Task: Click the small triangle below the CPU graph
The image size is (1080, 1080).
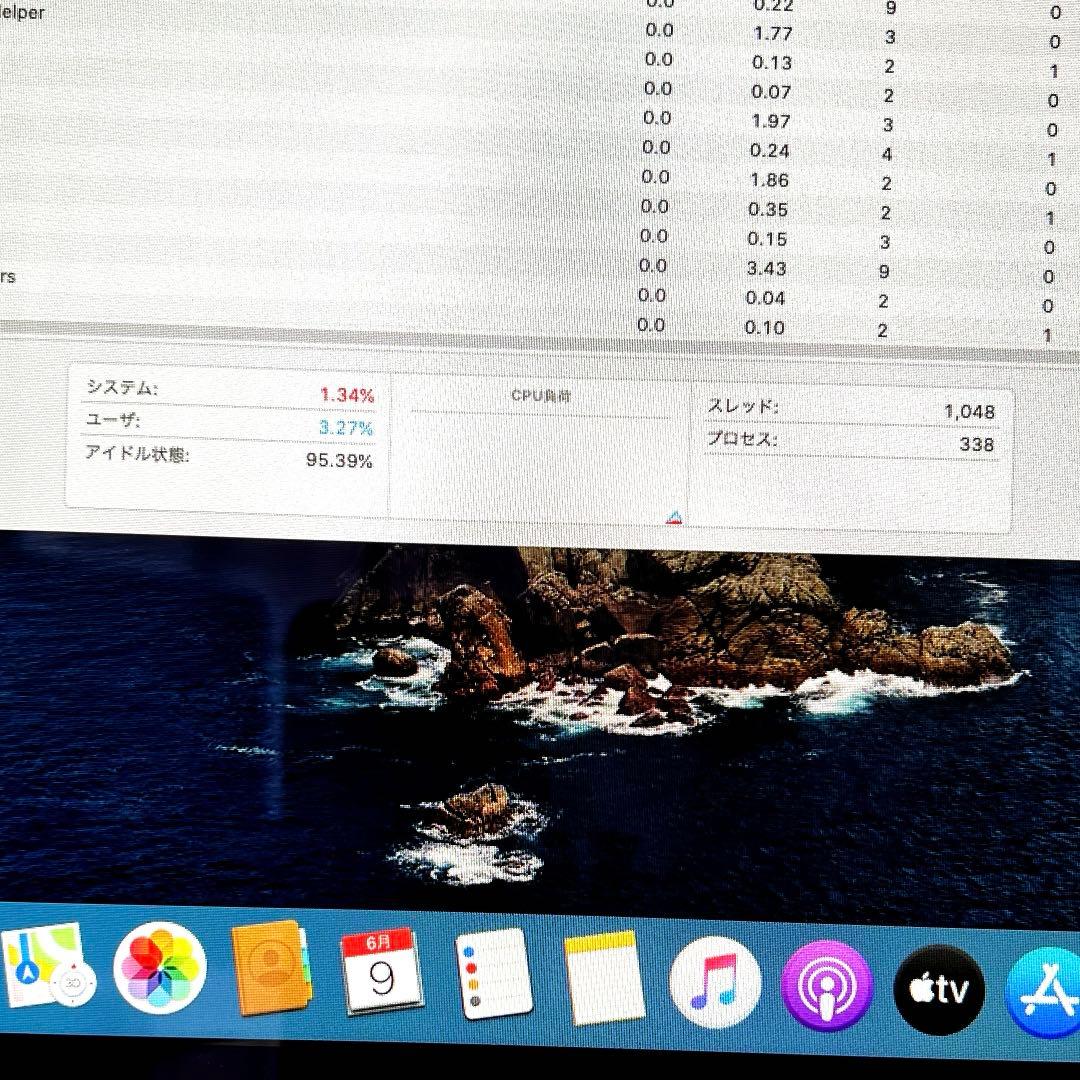Action: [674, 516]
